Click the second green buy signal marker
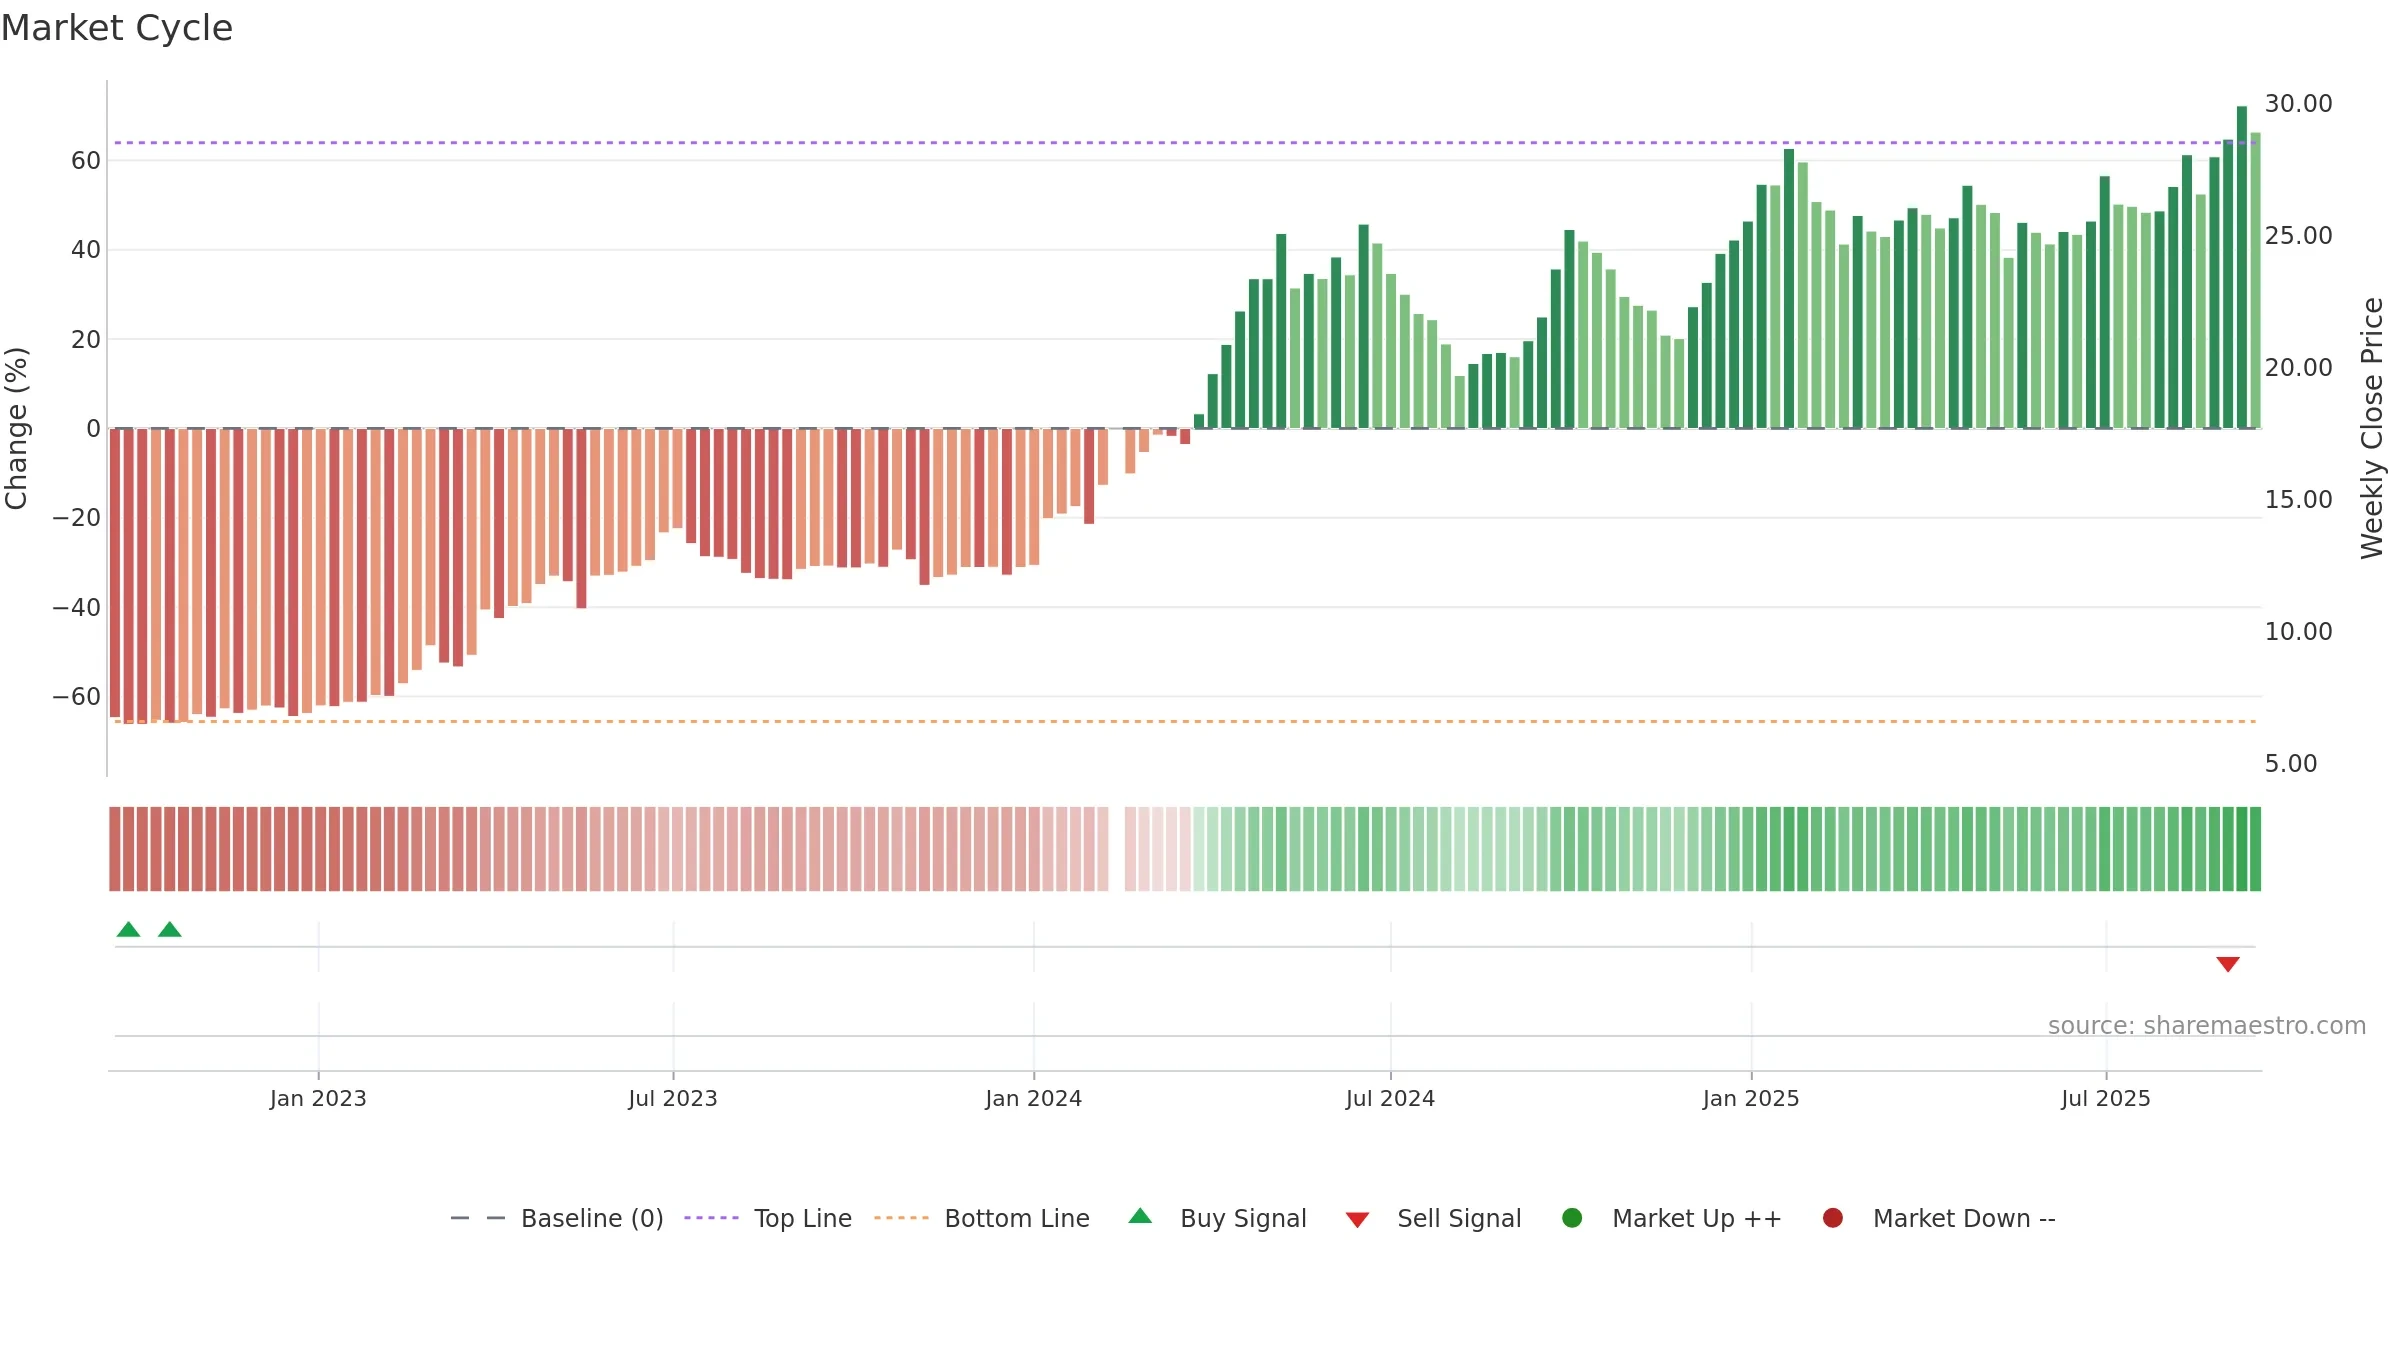The image size is (2400, 1350). tap(170, 930)
